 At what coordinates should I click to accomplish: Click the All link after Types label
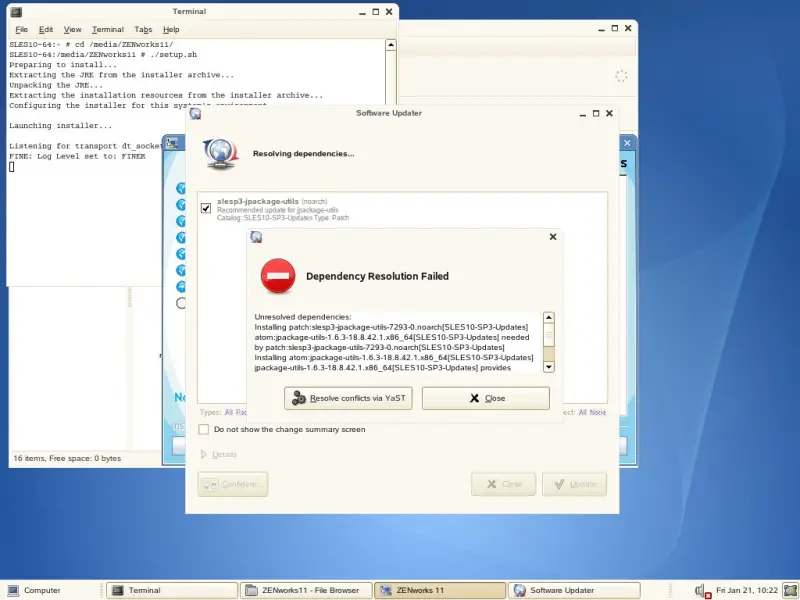[x=229, y=412]
